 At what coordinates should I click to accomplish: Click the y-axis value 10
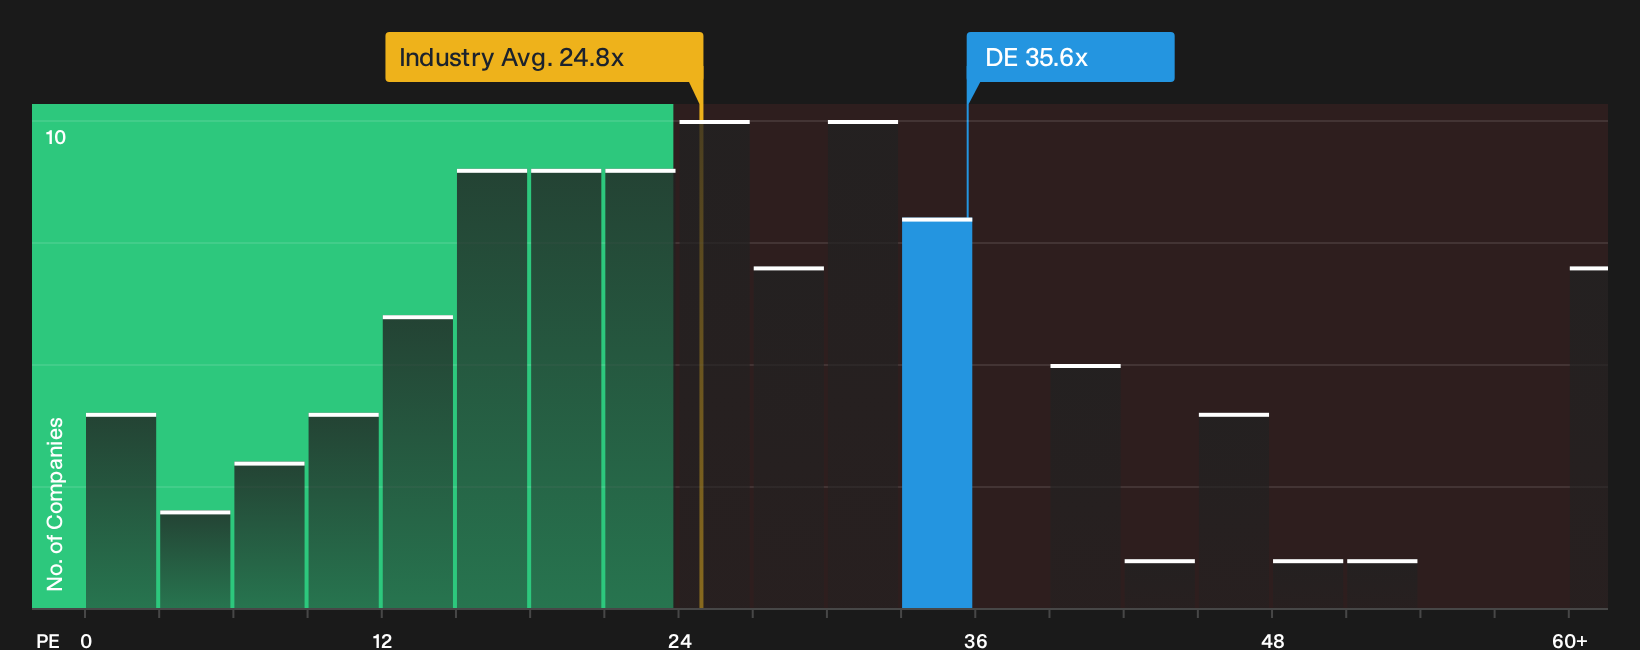[56, 138]
